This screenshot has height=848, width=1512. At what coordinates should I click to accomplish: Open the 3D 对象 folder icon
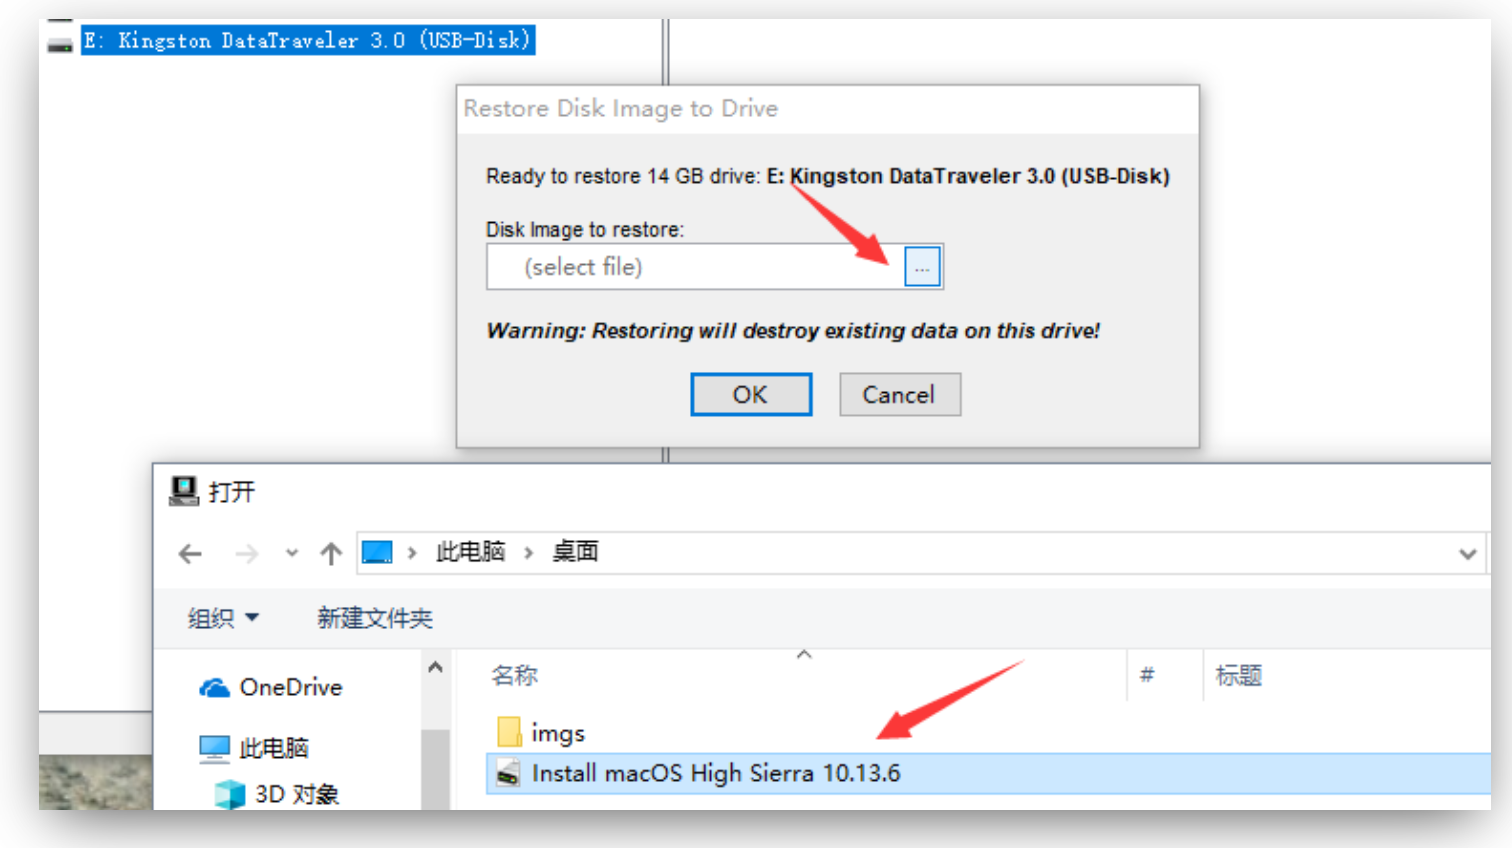[230, 794]
